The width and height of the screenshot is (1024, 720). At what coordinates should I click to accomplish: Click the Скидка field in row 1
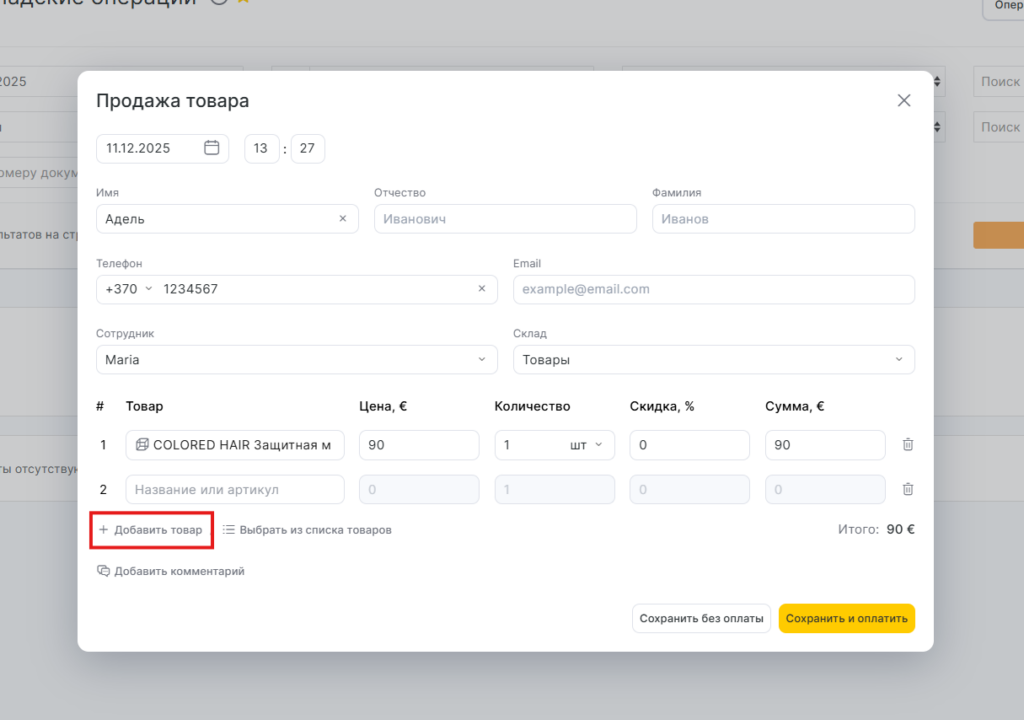[x=689, y=445]
